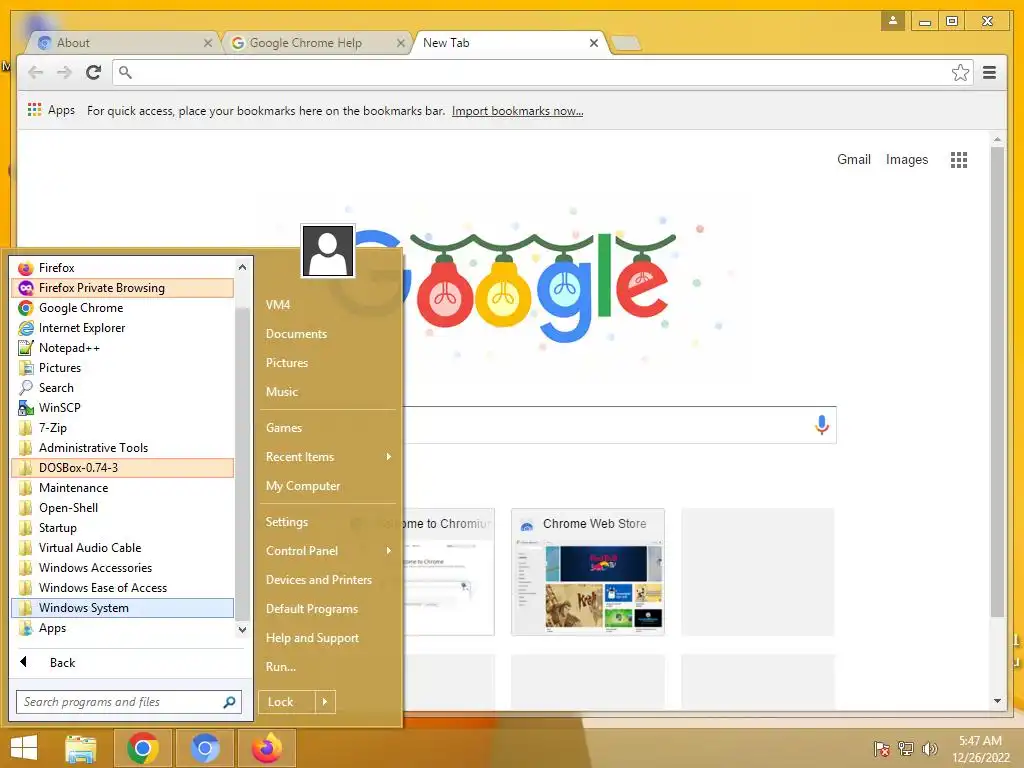
Task: Switch to the About tab
Action: pyautogui.click(x=125, y=43)
